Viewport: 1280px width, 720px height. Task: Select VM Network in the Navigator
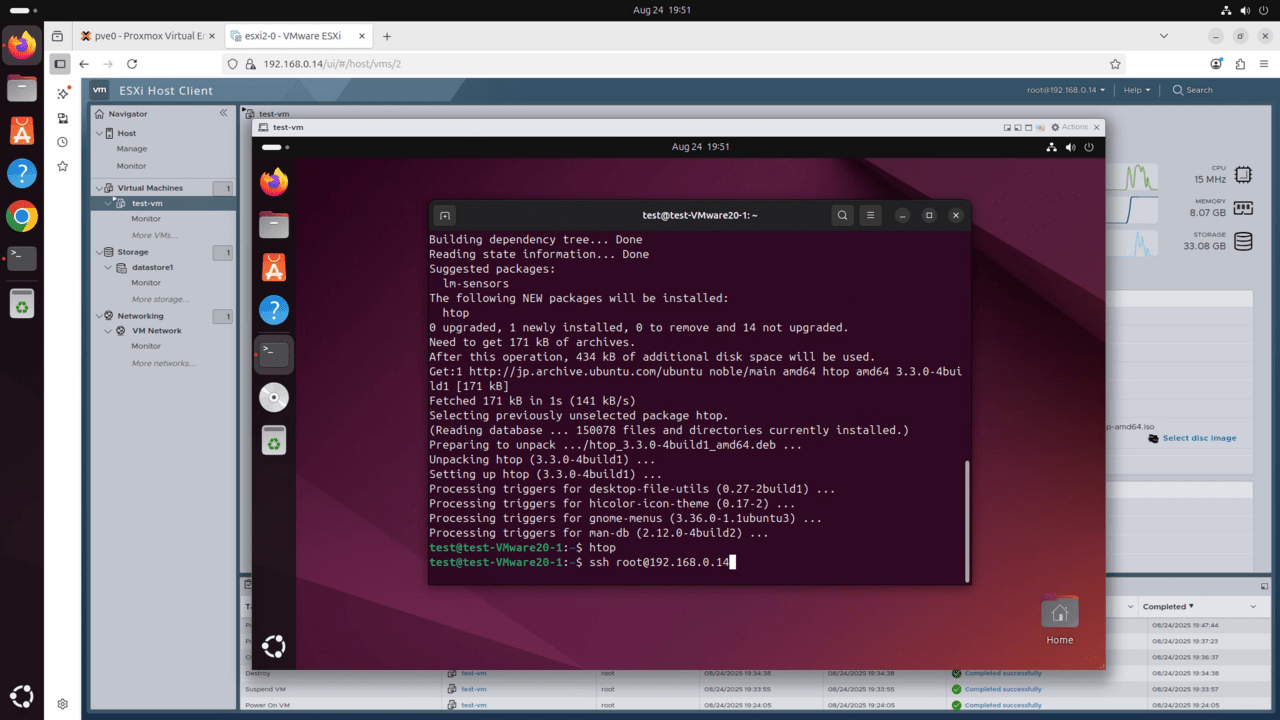156,331
